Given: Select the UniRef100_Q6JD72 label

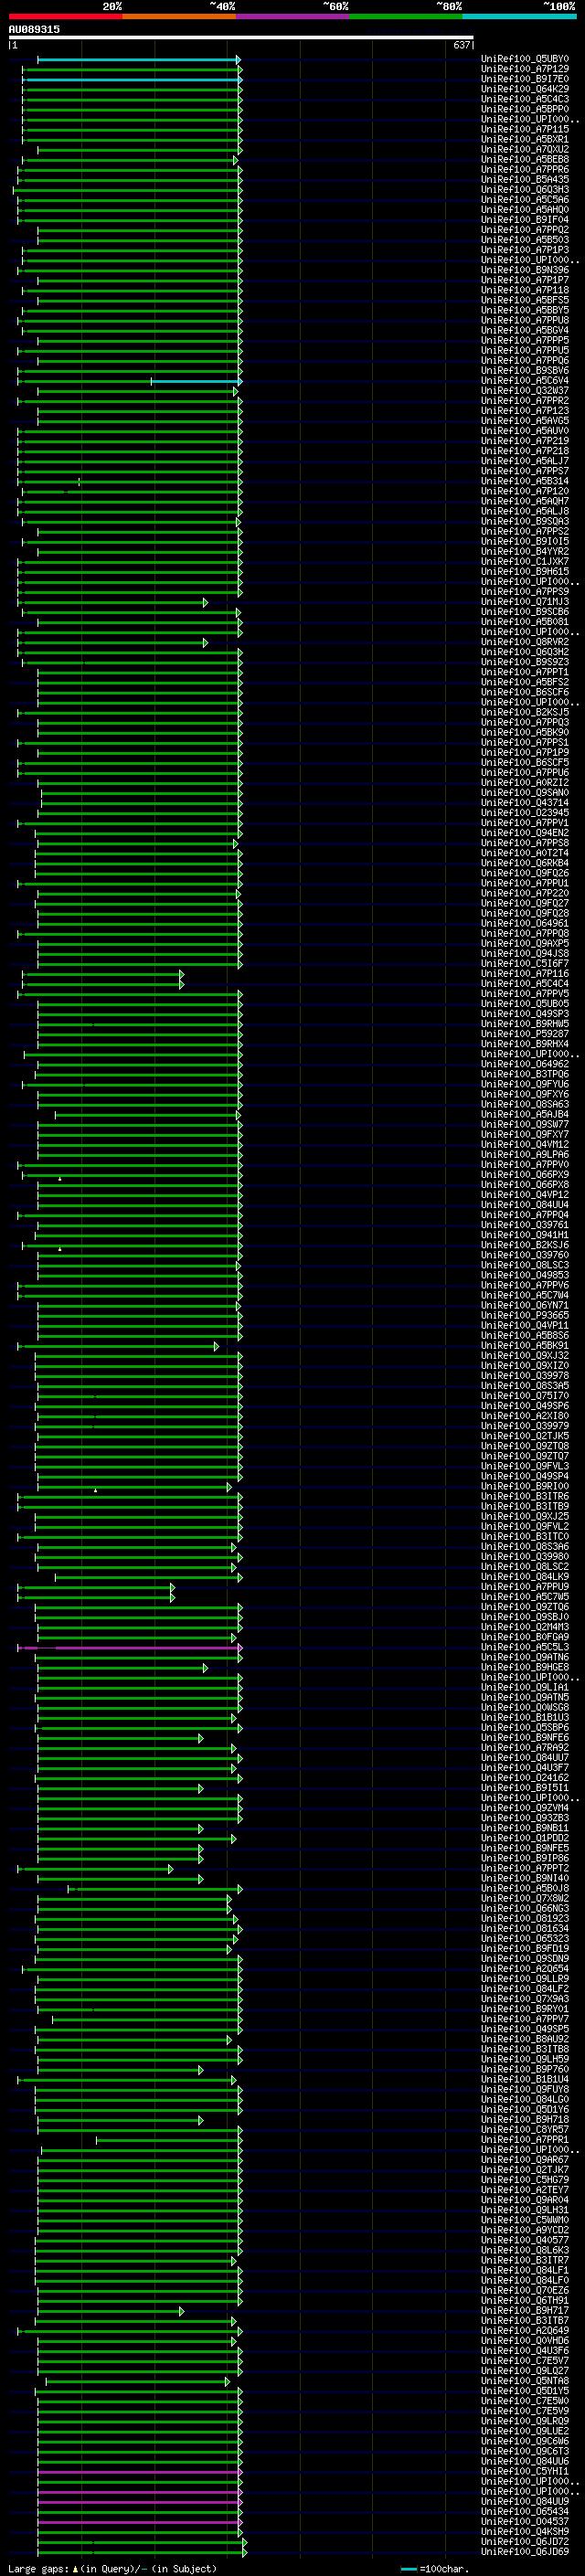Looking at the screenshot, I should pos(525,2541).
